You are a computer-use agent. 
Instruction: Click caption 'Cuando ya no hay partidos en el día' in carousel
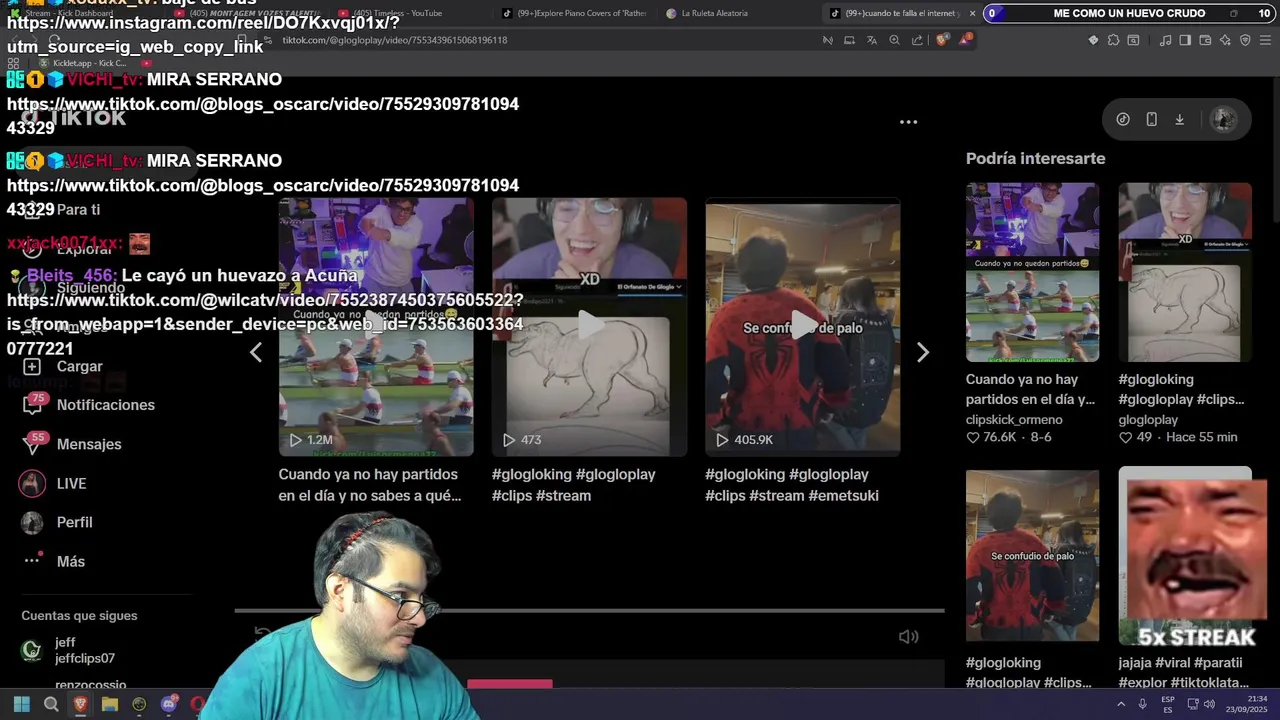pos(370,485)
